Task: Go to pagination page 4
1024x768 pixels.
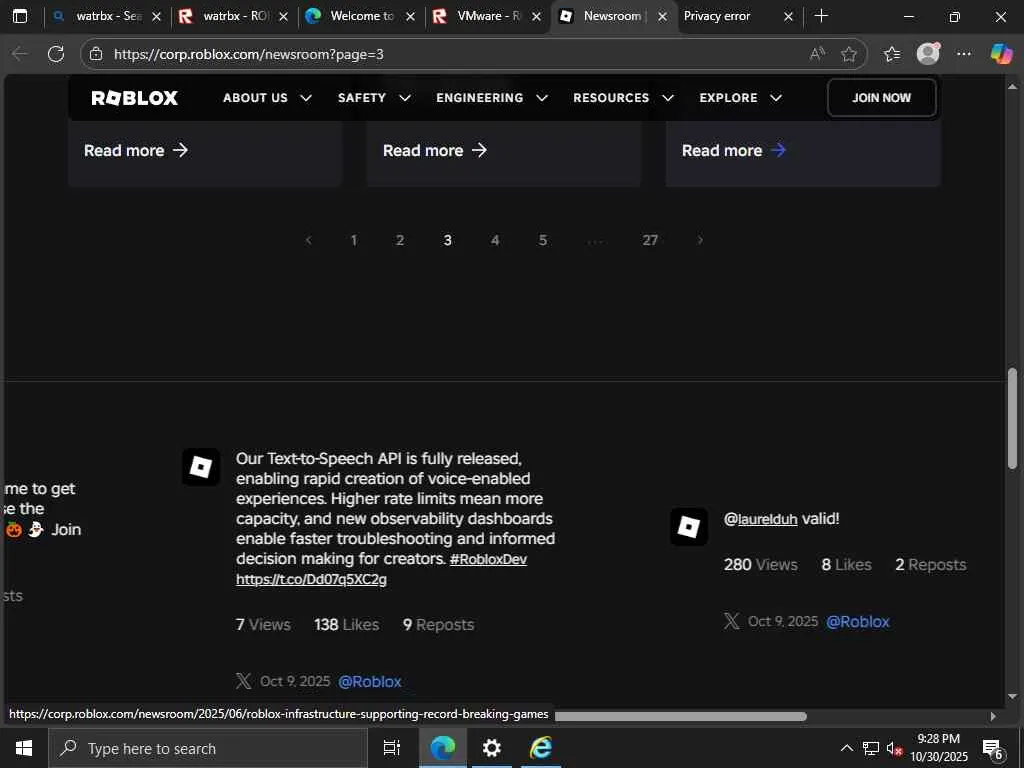Action: pyautogui.click(x=495, y=240)
